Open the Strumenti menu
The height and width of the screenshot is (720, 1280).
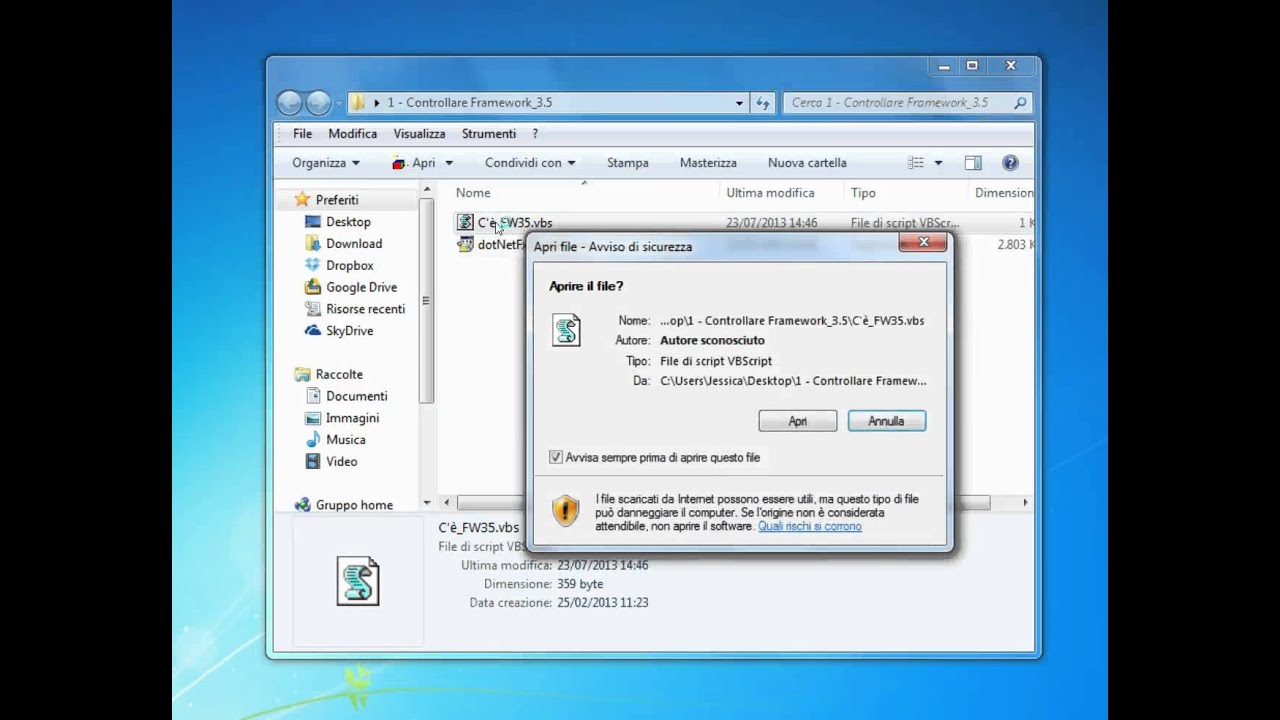click(489, 133)
